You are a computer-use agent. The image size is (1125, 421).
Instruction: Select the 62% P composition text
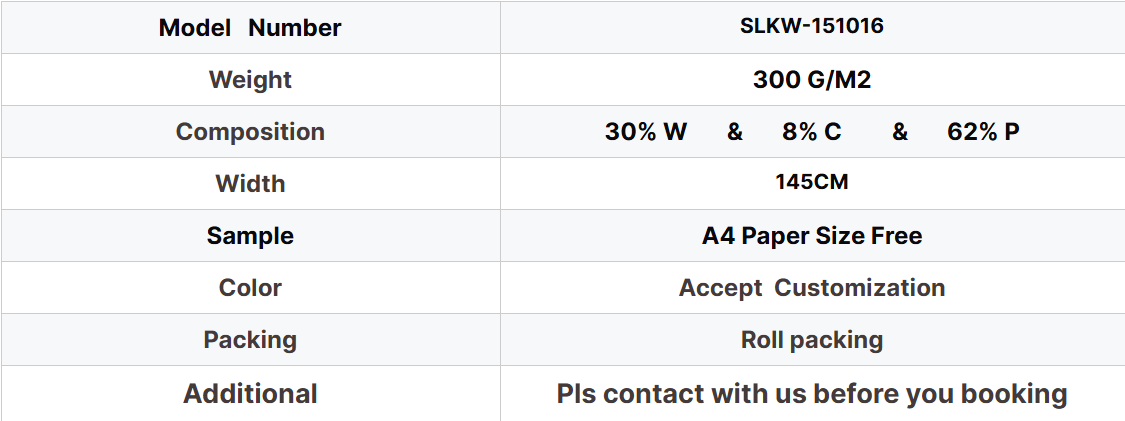pyautogui.click(x=983, y=131)
